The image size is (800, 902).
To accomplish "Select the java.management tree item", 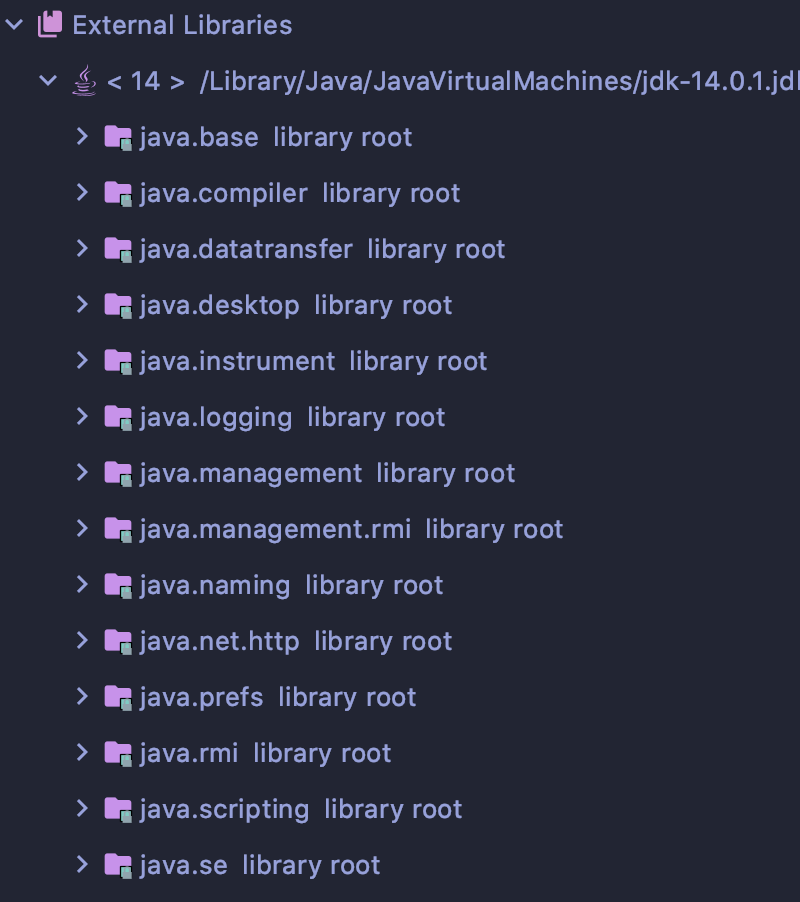I will [x=251, y=473].
